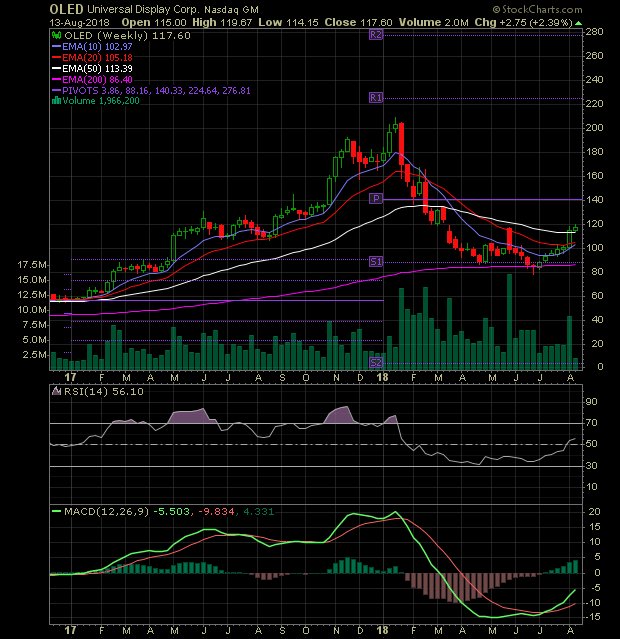Click the S month label under volume bars
Image resolution: width=620 pixels, height=639 pixels.
pyautogui.click(x=282, y=378)
